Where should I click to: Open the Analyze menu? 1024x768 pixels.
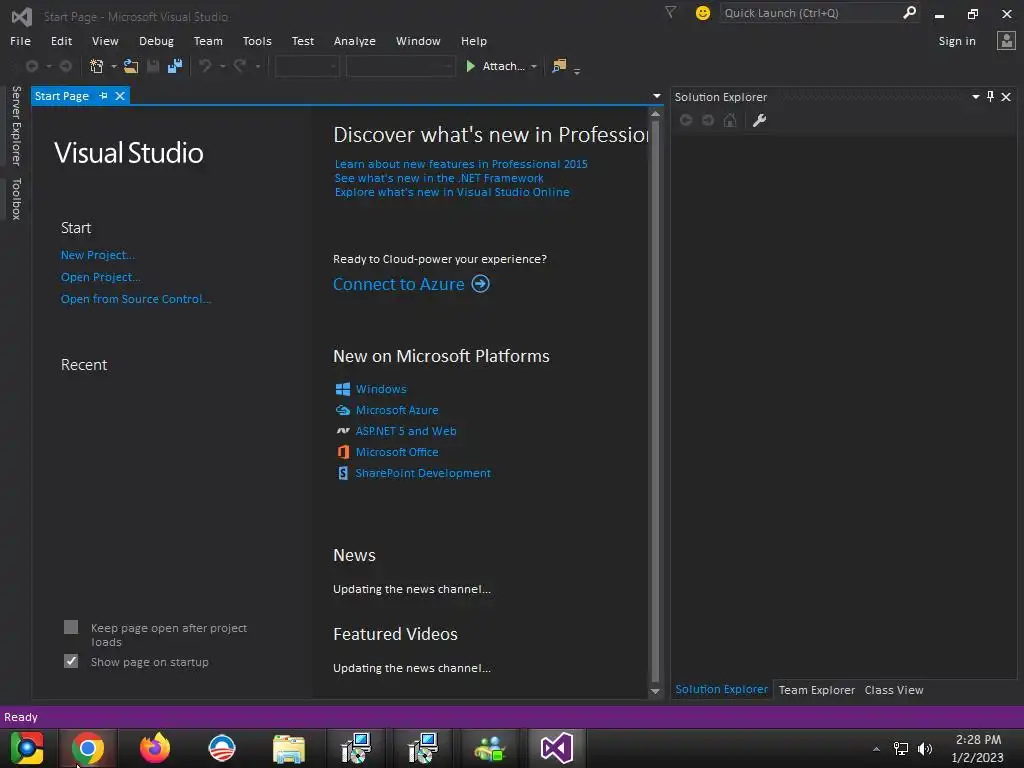point(355,40)
